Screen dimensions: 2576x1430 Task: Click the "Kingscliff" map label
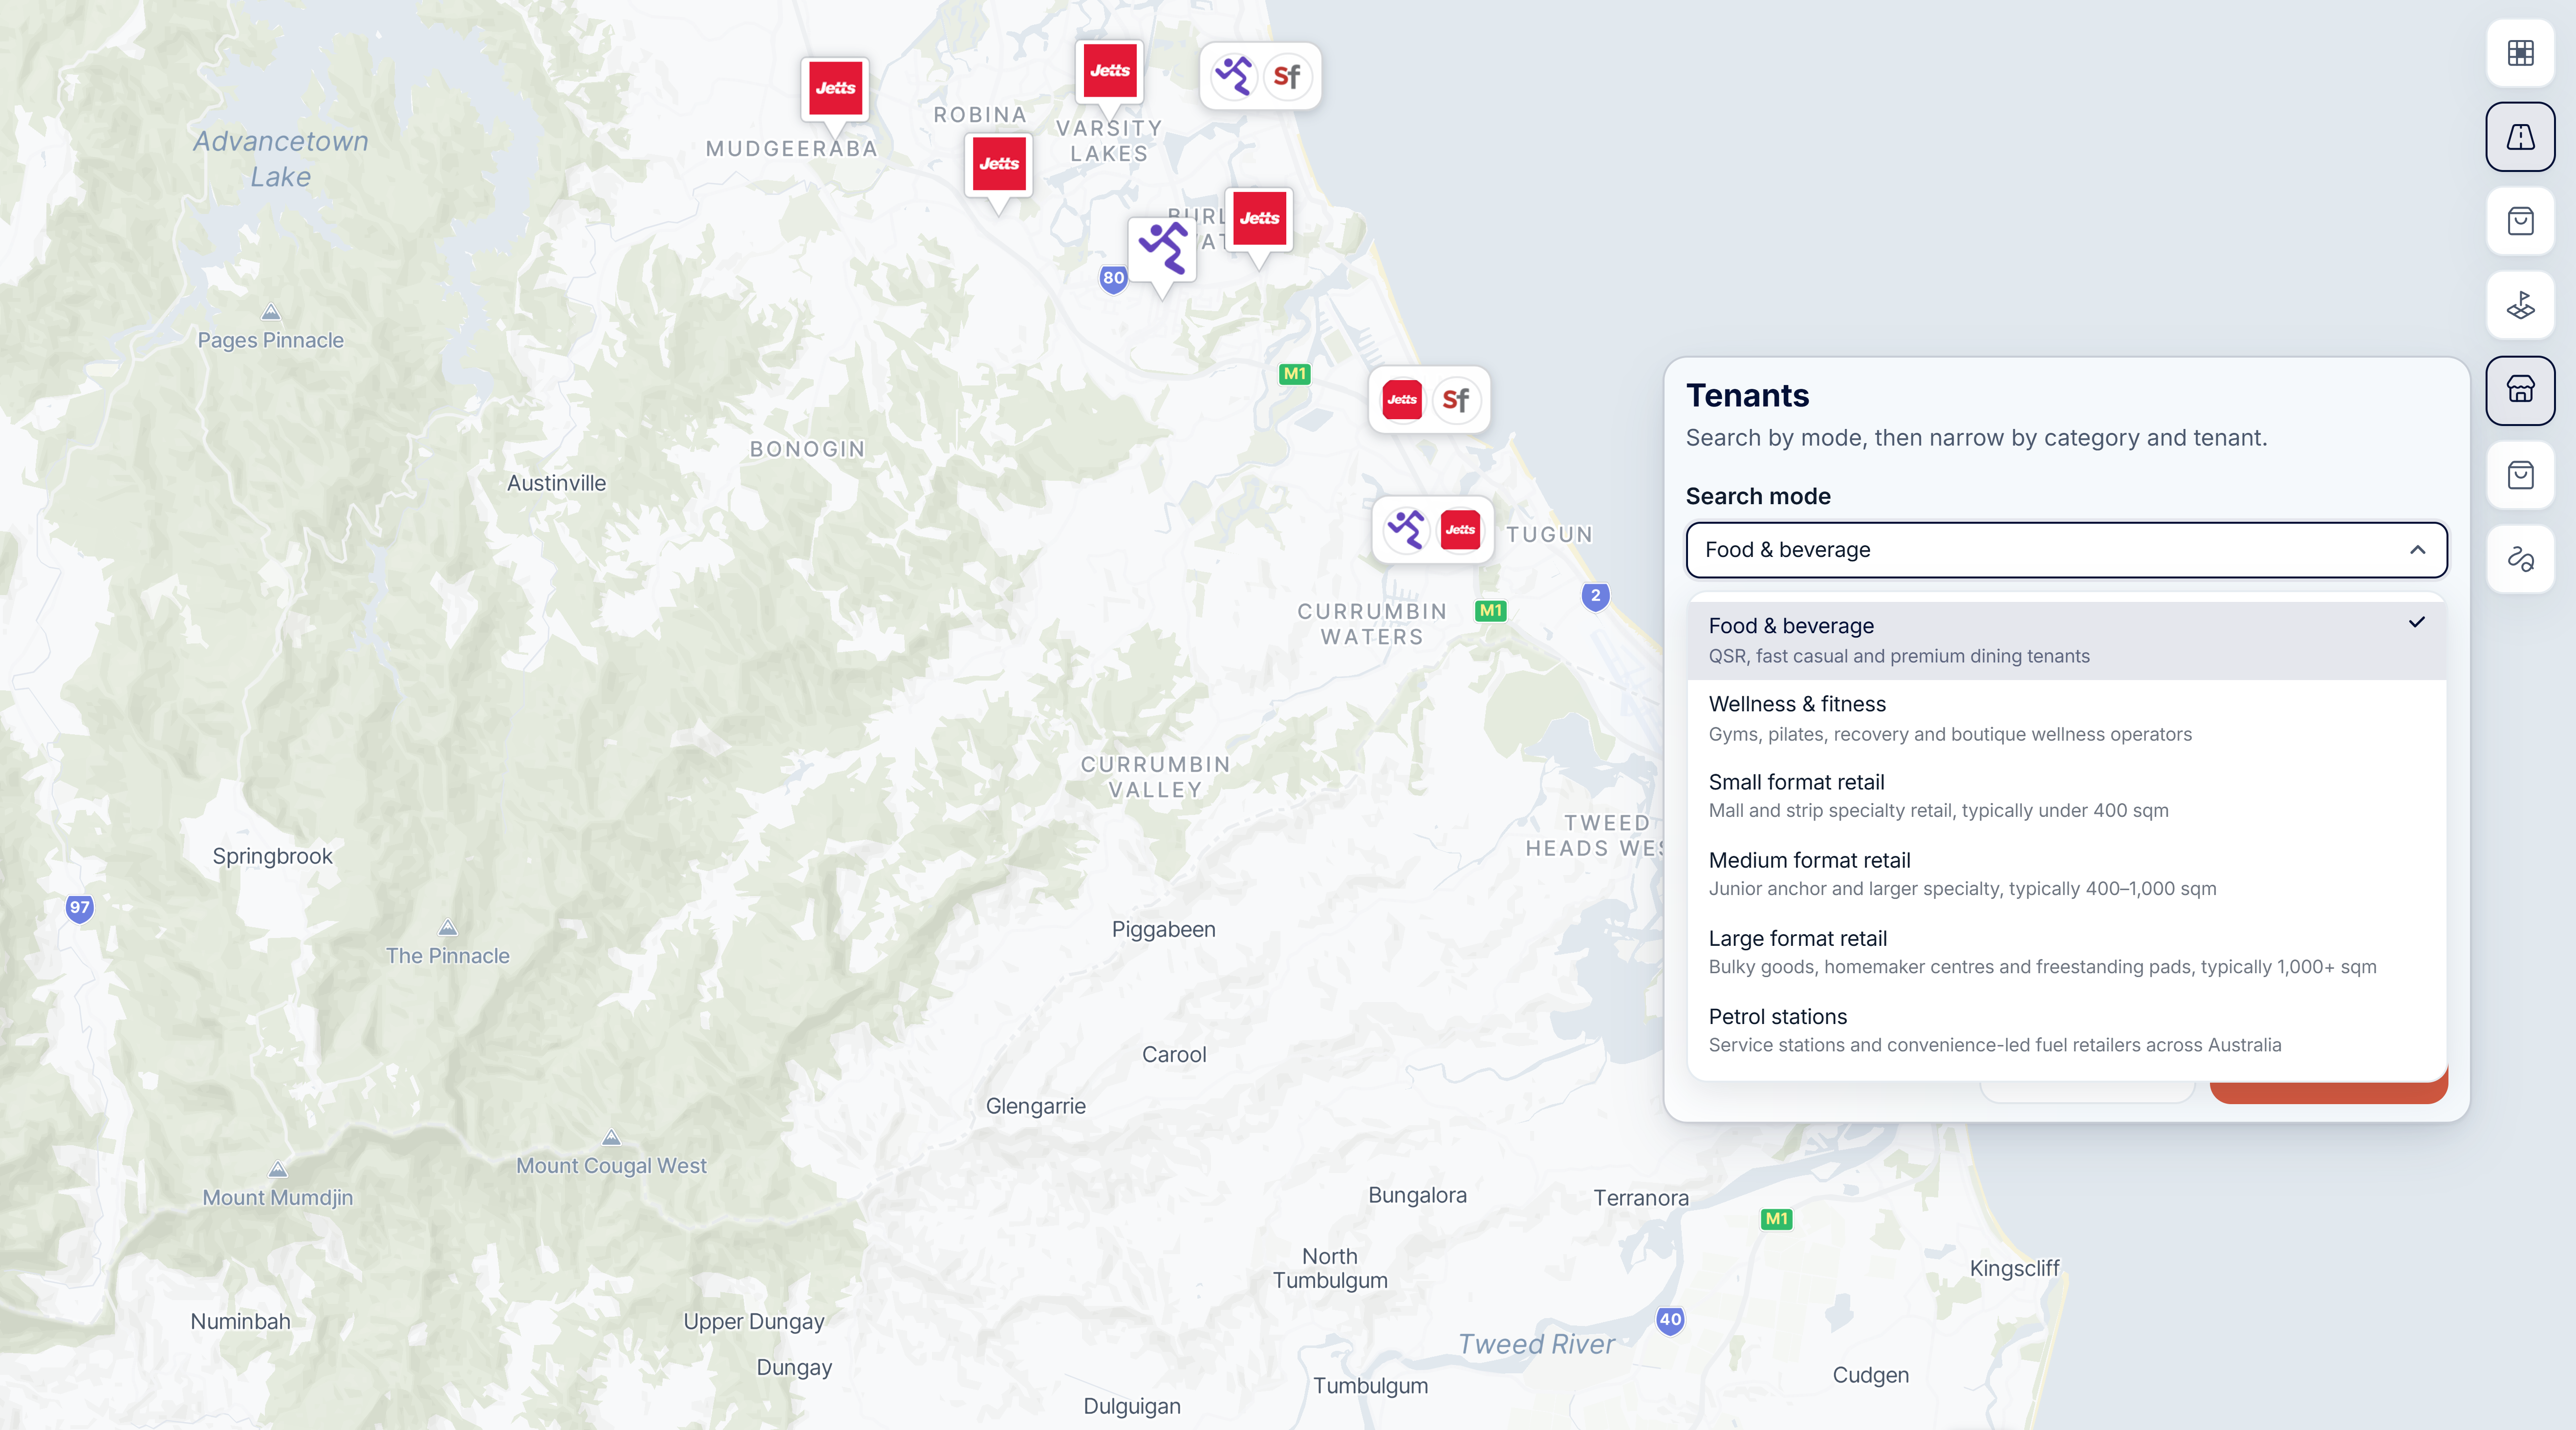2014,1268
